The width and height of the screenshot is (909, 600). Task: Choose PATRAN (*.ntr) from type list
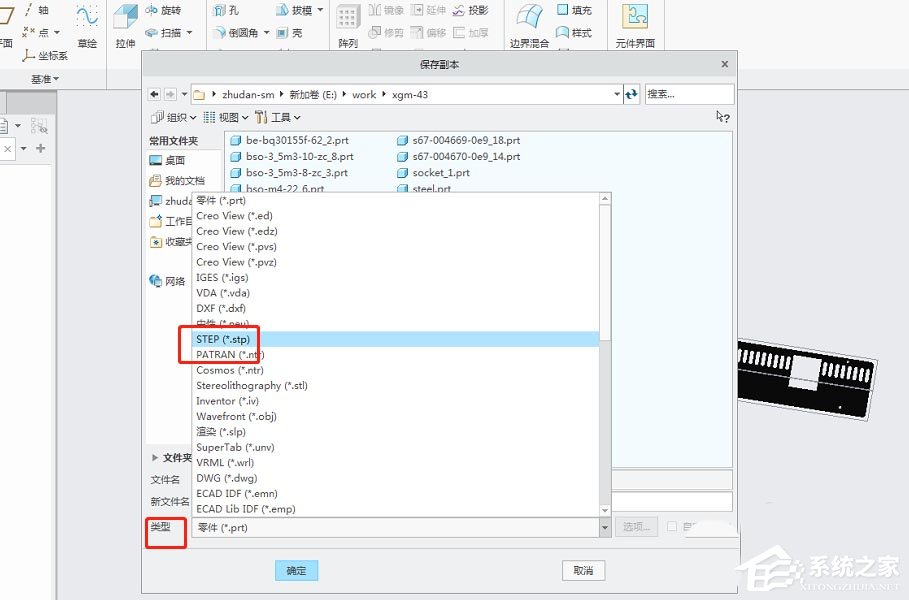[396, 355]
